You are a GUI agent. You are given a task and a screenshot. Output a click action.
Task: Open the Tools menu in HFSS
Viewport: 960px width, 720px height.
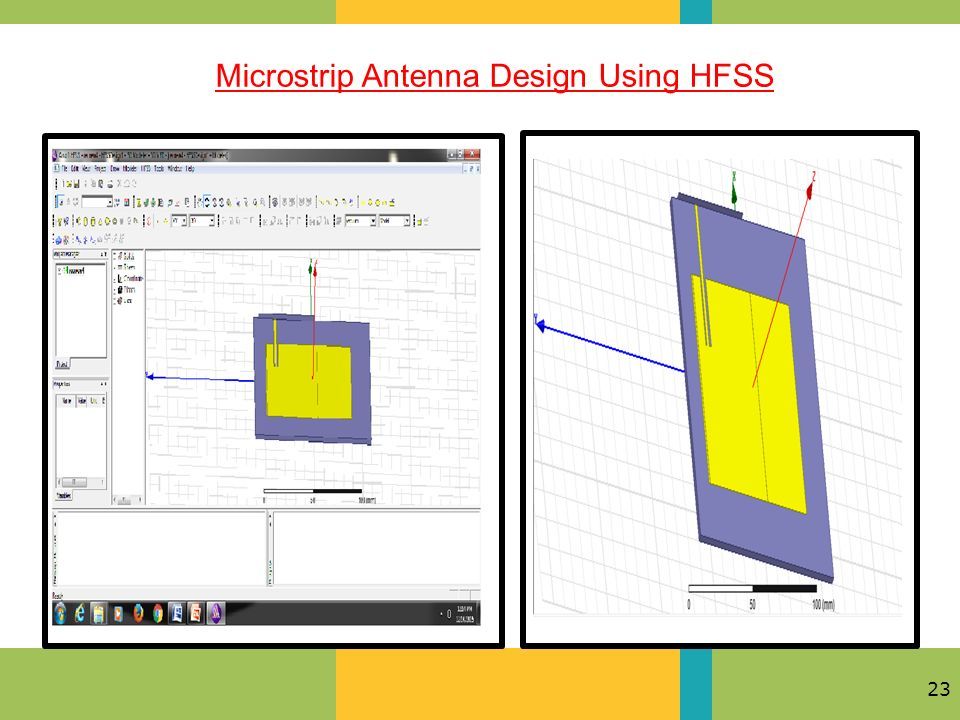(159, 169)
